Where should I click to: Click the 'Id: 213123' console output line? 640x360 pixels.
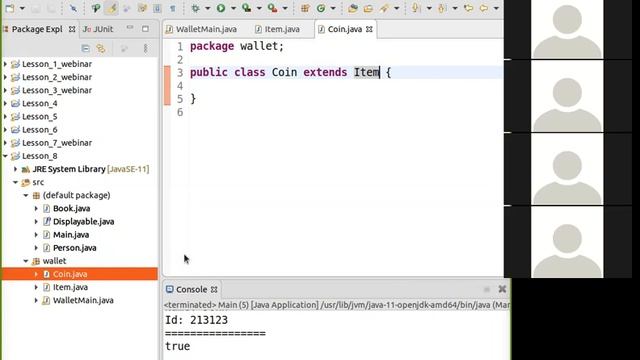tap(196, 320)
